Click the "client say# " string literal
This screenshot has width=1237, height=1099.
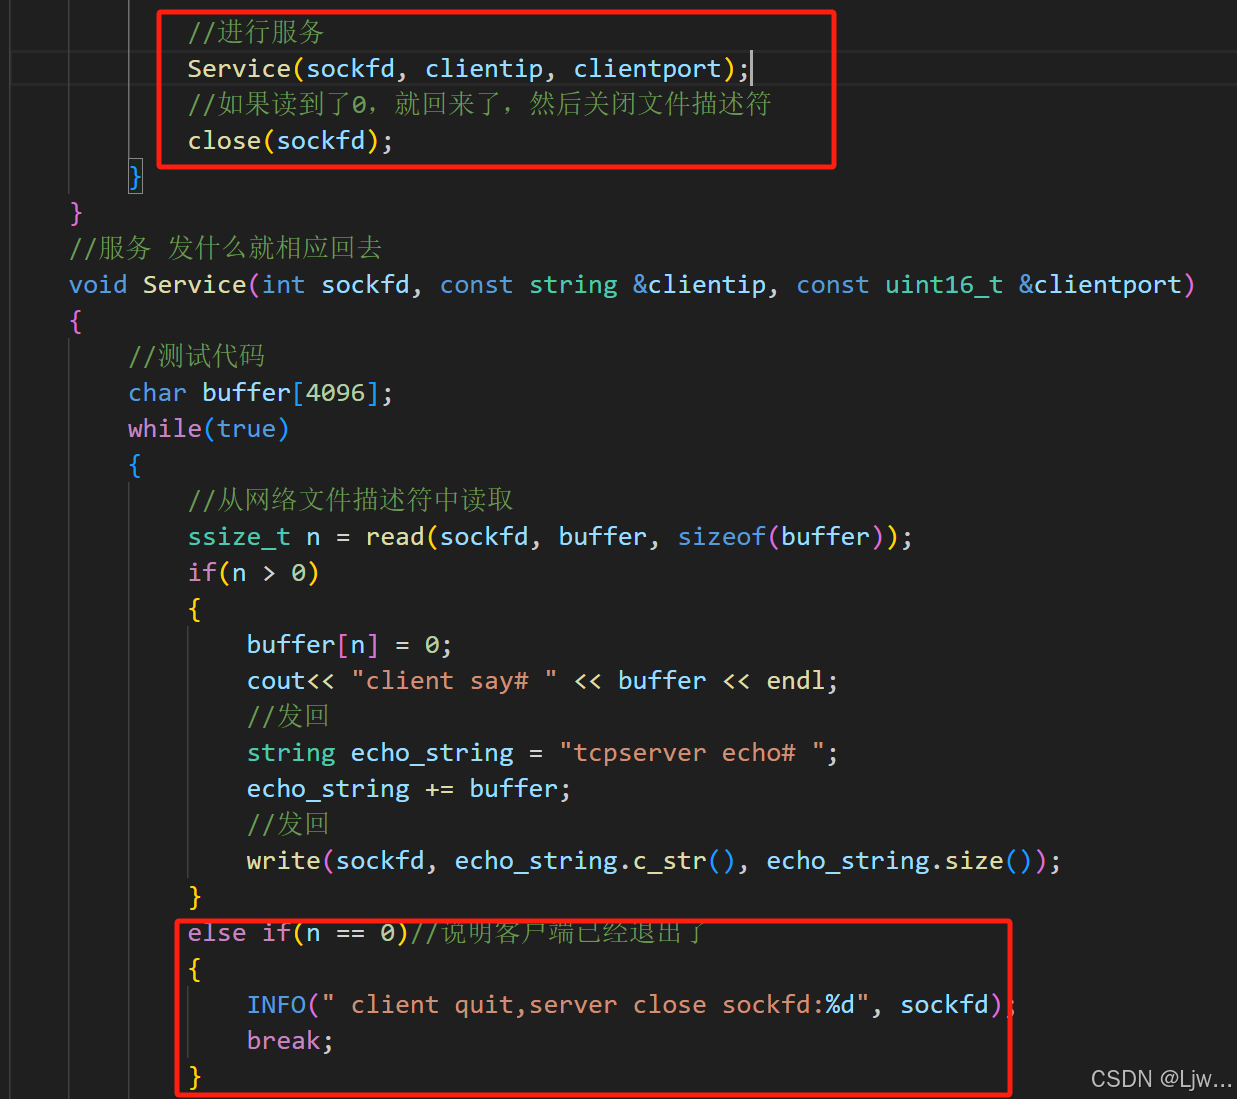tap(454, 681)
